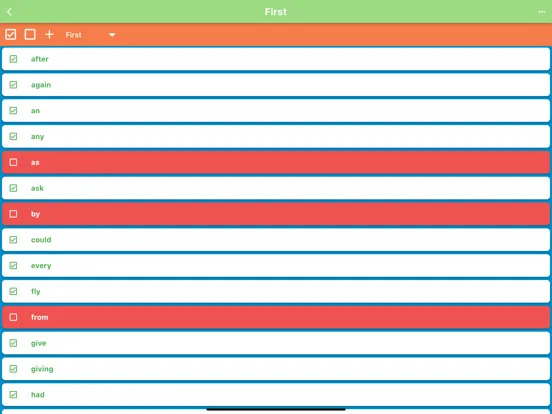
Task: Uncheck the word 'after'
Action: (13, 59)
